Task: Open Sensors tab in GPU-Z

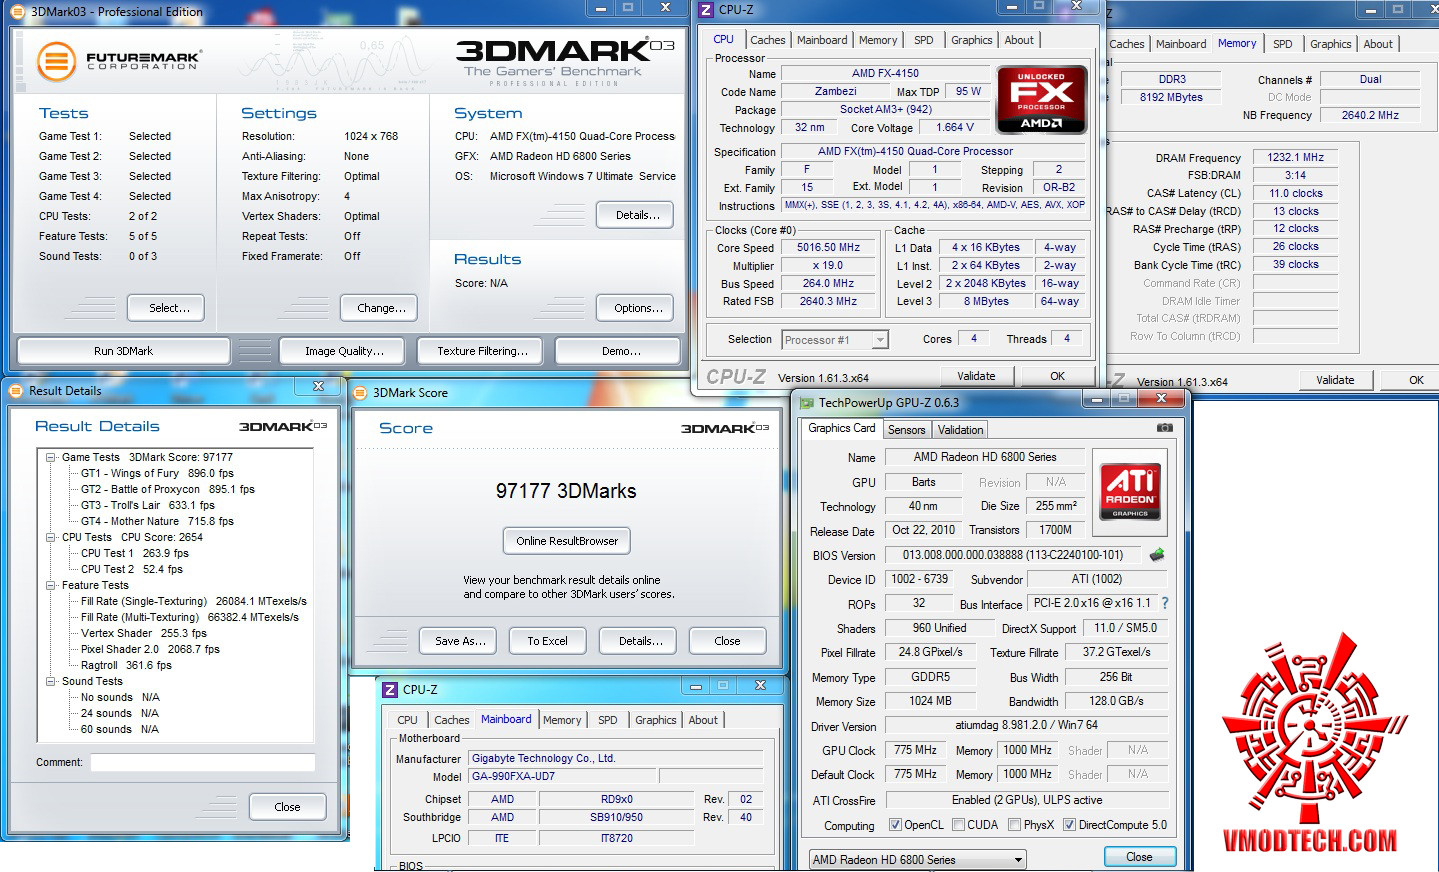Action: click(907, 430)
